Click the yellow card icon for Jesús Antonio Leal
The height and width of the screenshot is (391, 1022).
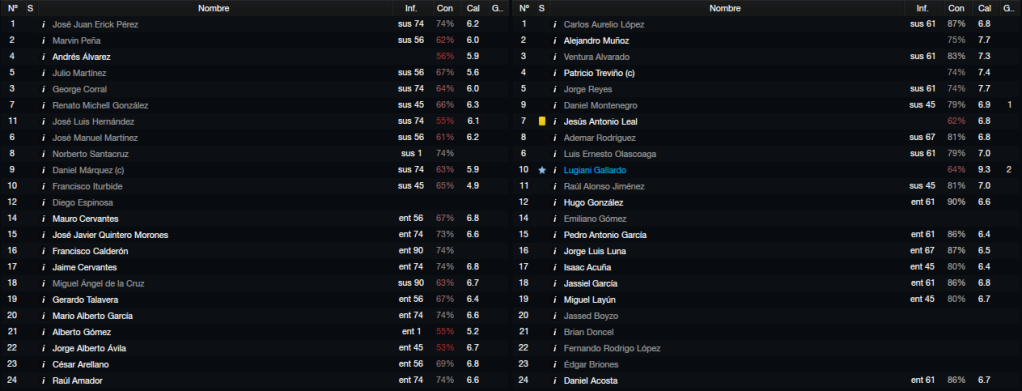[x=542, y=121]
